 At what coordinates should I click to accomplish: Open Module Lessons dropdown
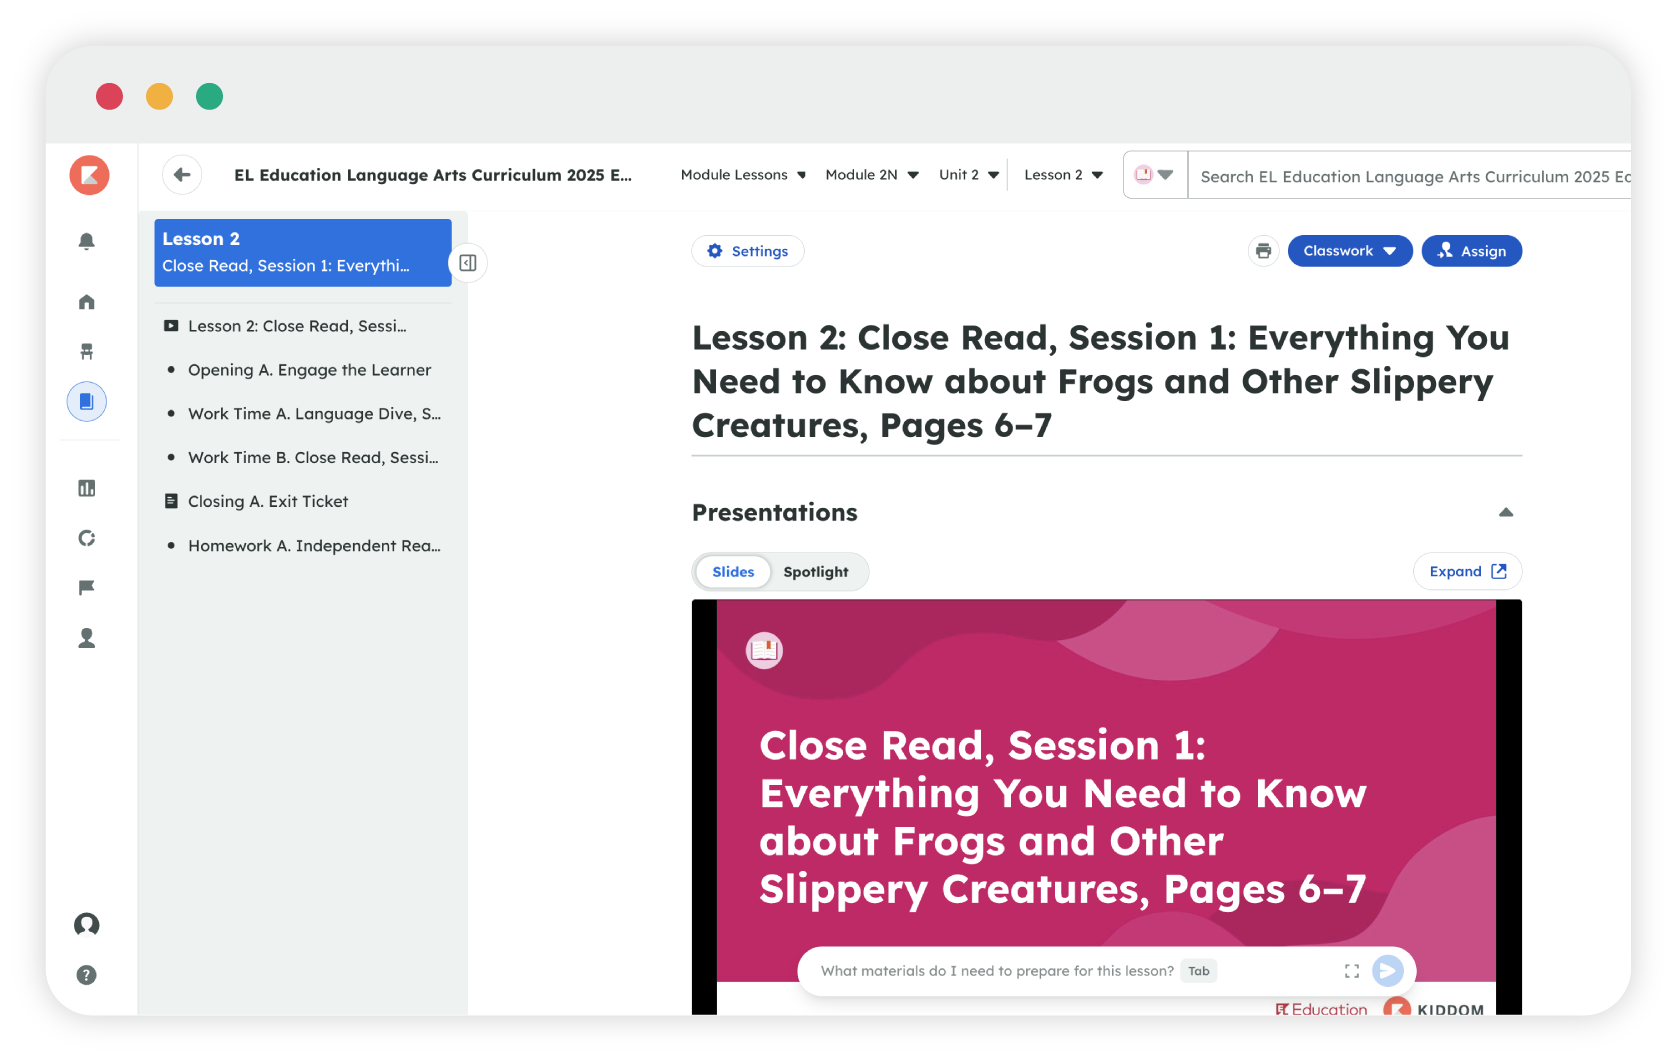click(743, 175)
